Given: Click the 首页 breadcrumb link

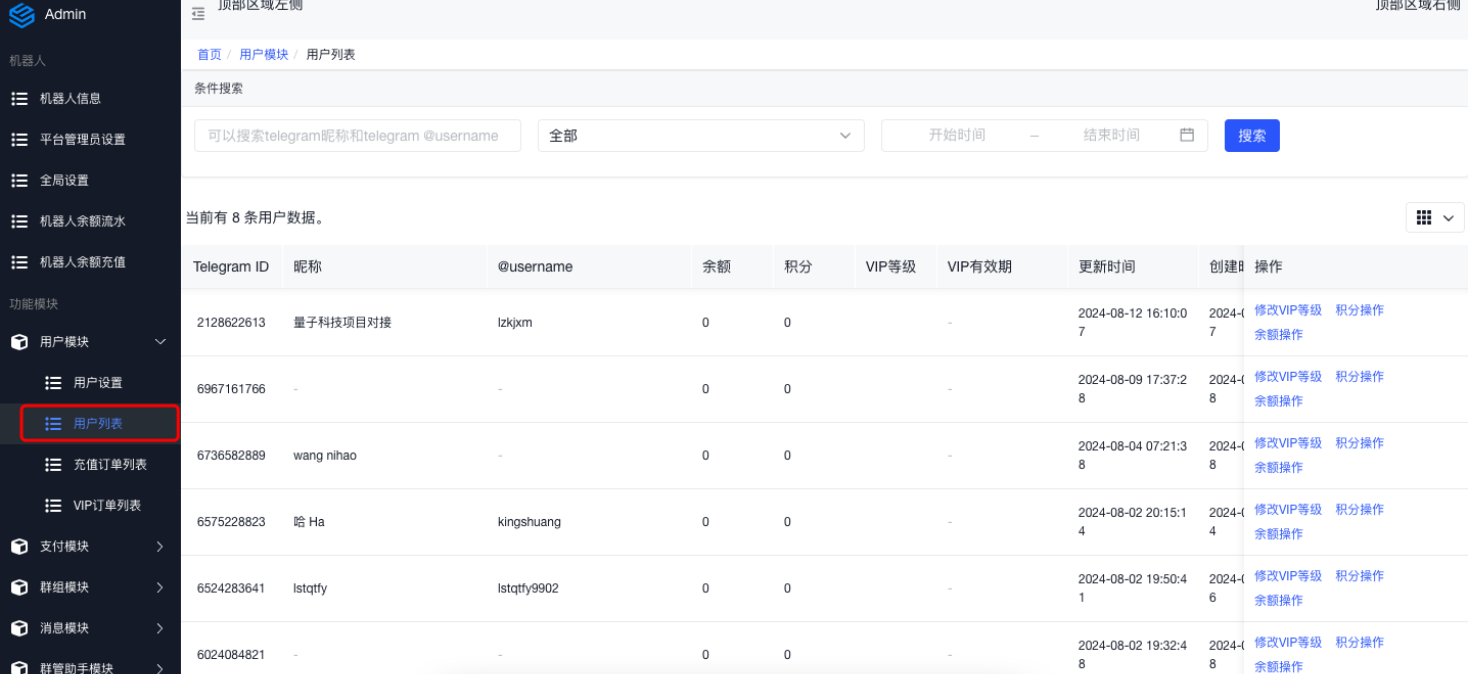Looking at the screenshot, I should pyautogui.click(x=209, y=55).
